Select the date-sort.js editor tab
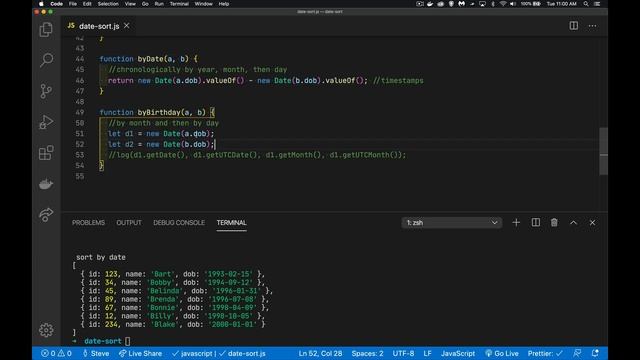 (98, 26)
